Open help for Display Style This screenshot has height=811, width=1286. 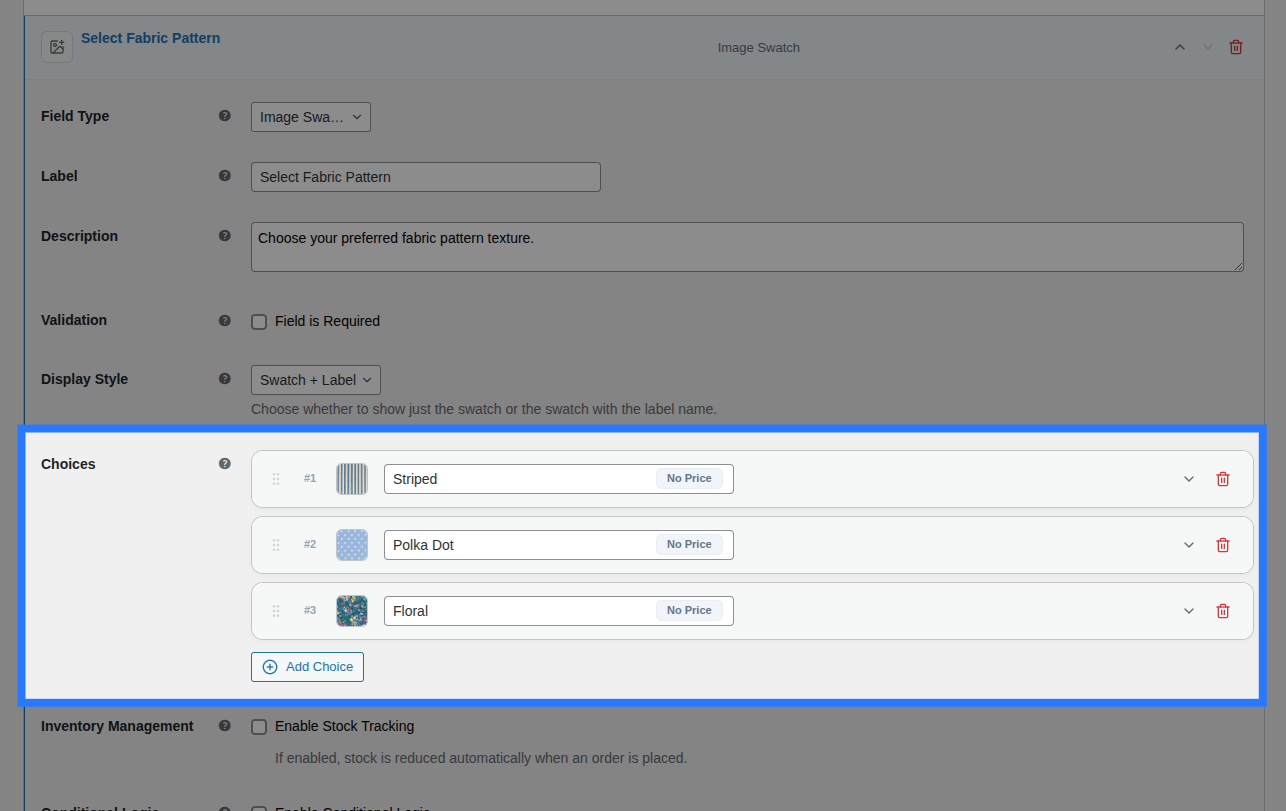[225, 379]
